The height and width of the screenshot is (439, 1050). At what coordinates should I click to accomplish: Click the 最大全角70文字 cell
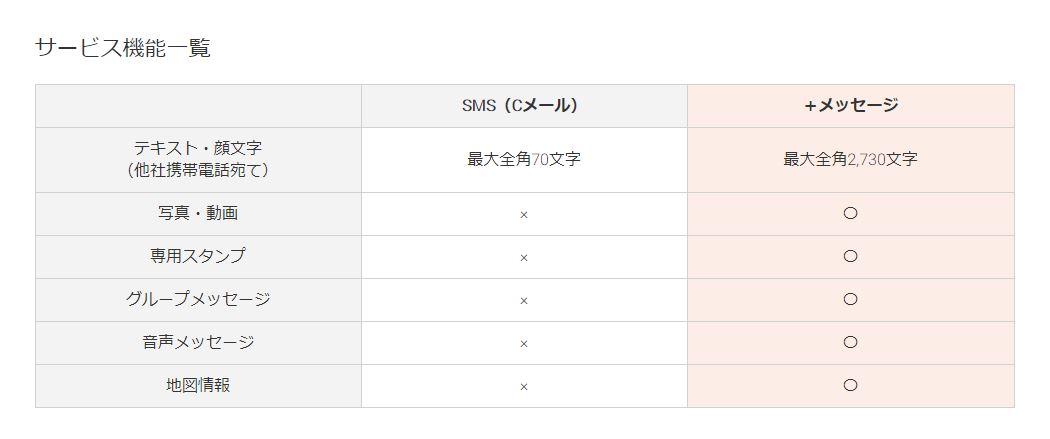click(x=524, y=159)
